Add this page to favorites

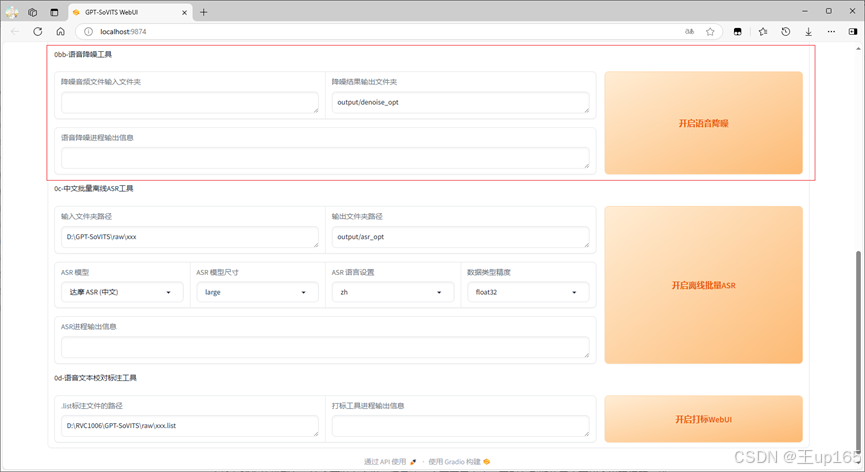tap(710, 31)
